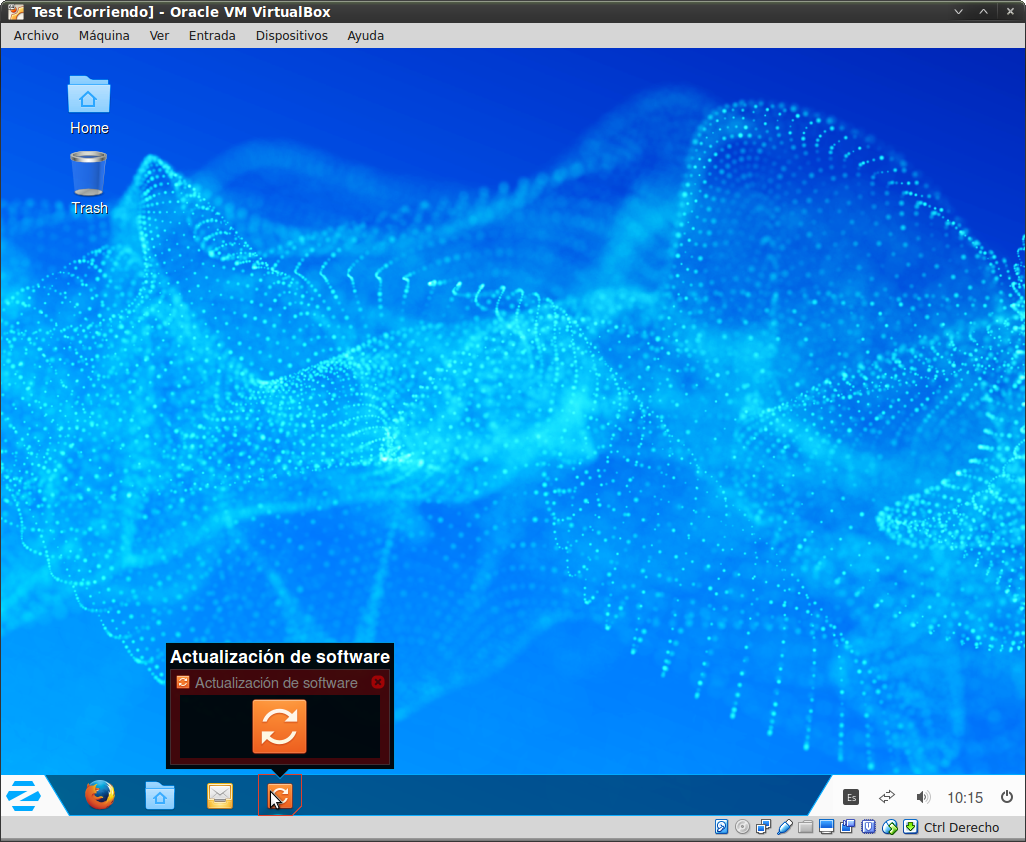Open the power menu in system tray
The image size is (1026, 842).
(x=1006, y=797)
